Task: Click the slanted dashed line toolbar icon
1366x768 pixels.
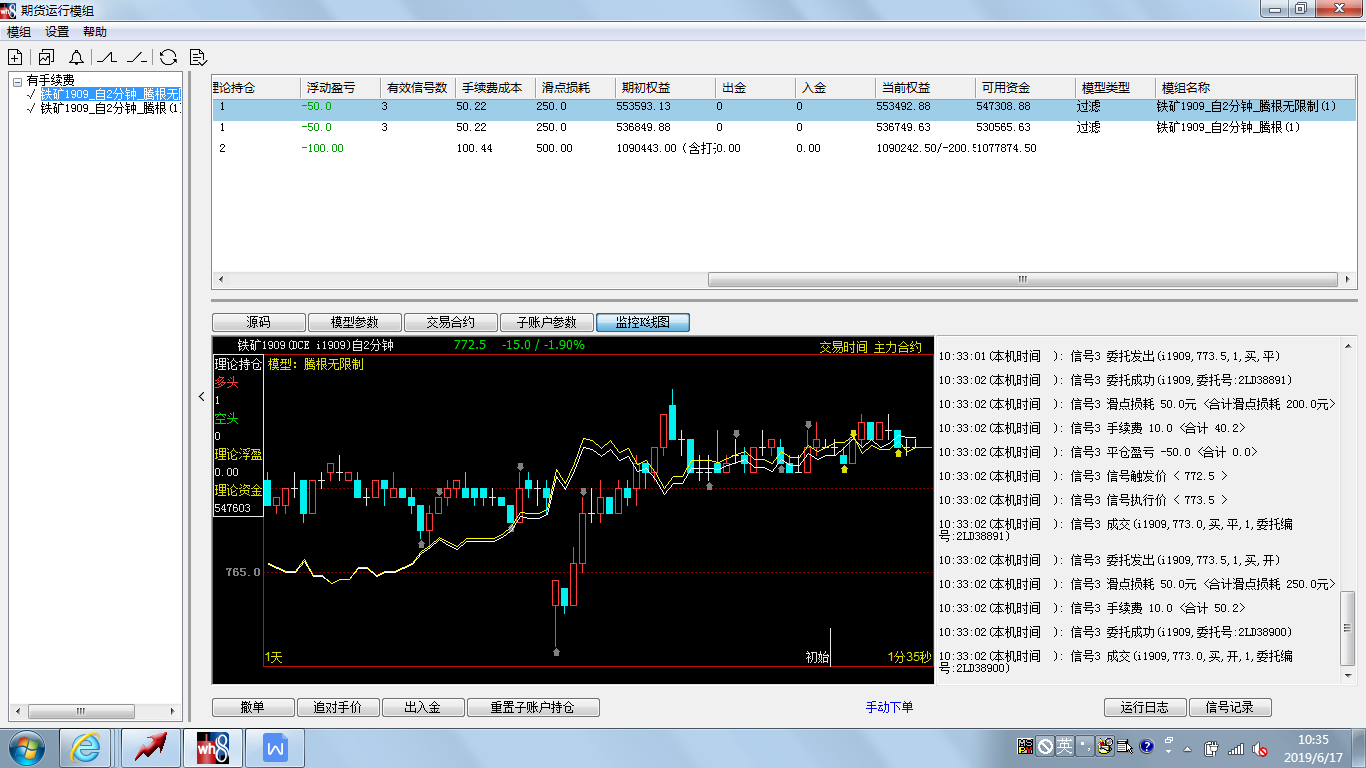Action: tap(137, 57)
